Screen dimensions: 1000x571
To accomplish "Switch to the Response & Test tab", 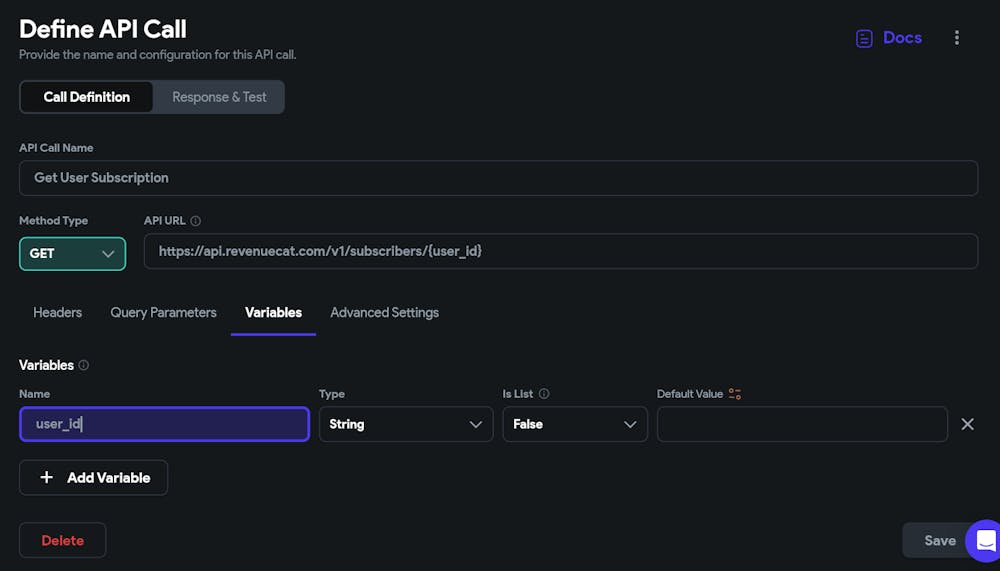I will [x=219, y=97].
